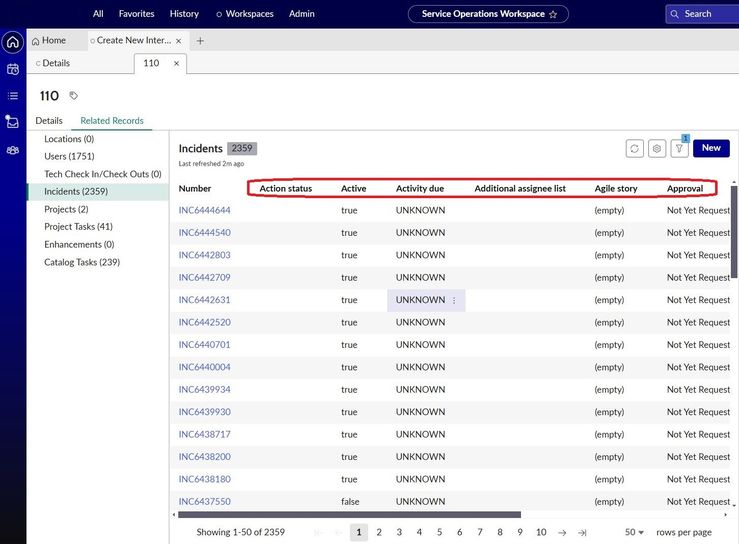Jump to last page arrow
The height and width of the screenshot is (544, 739).
(583, 533)
